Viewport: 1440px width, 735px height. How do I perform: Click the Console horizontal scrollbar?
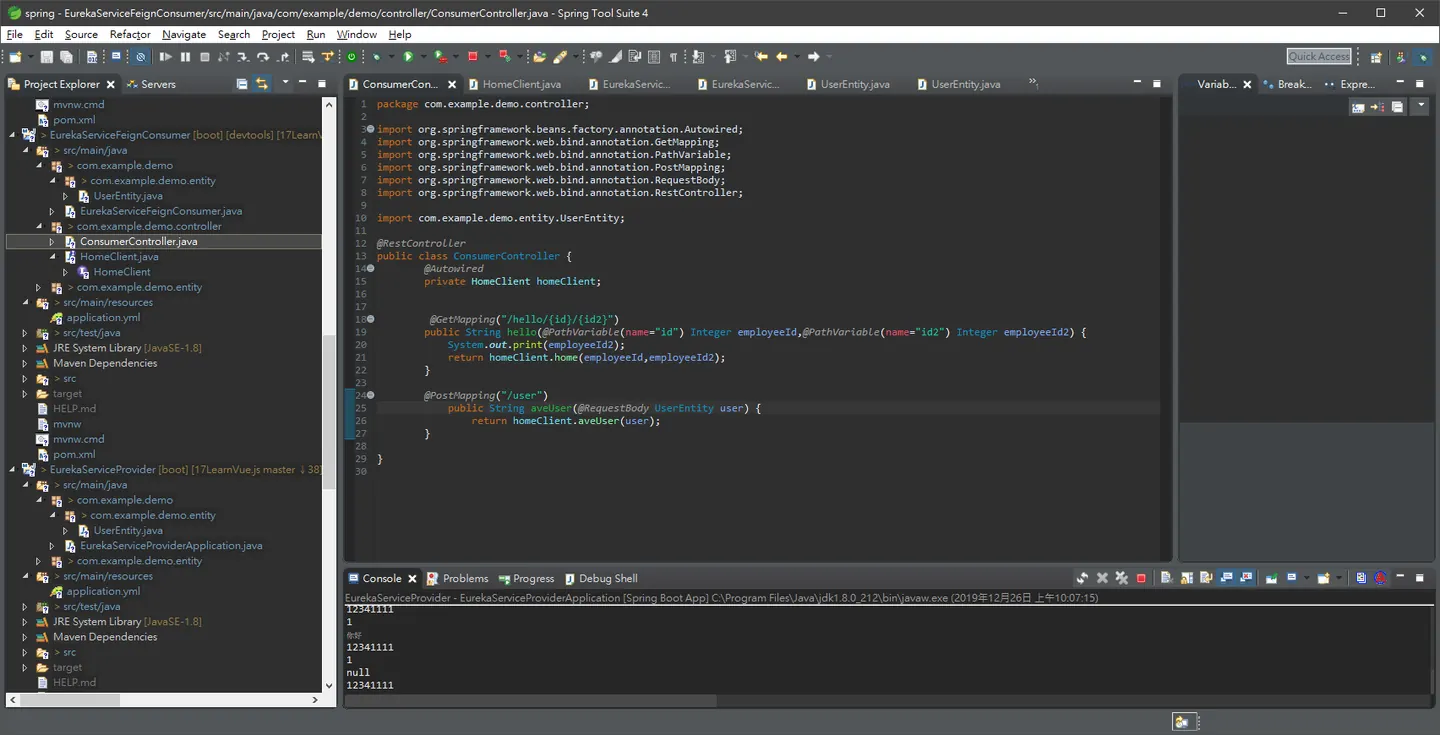(x=531, y=701)
